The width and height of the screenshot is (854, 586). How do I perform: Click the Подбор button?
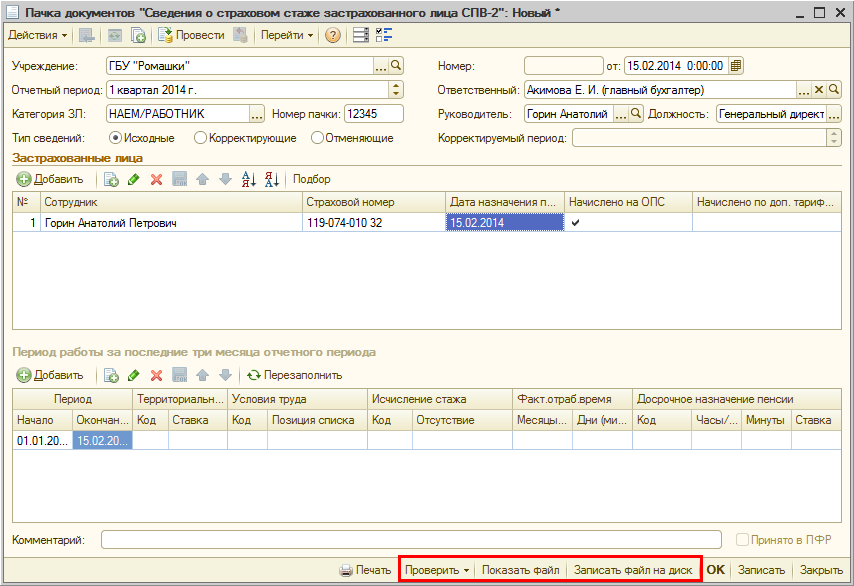pyautogui.click(x=312, y=179)
